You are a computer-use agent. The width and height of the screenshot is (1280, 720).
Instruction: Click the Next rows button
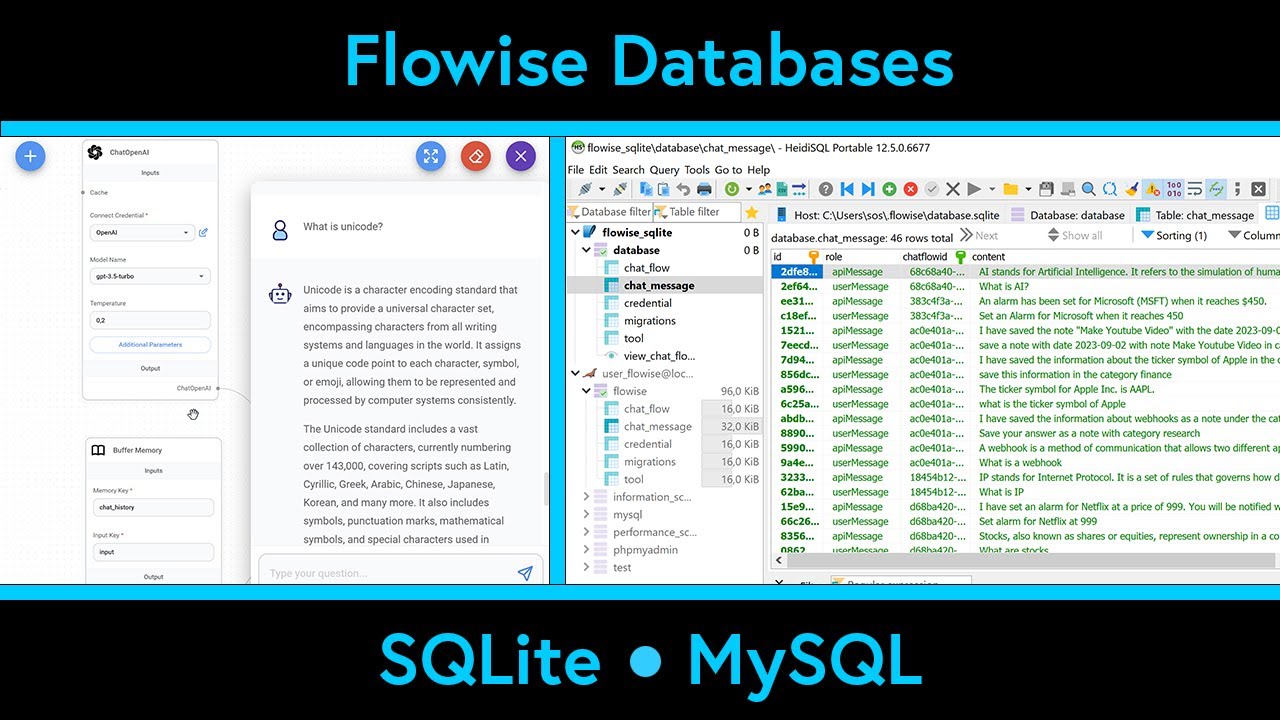pyautogui.click(x=979, y=235)
